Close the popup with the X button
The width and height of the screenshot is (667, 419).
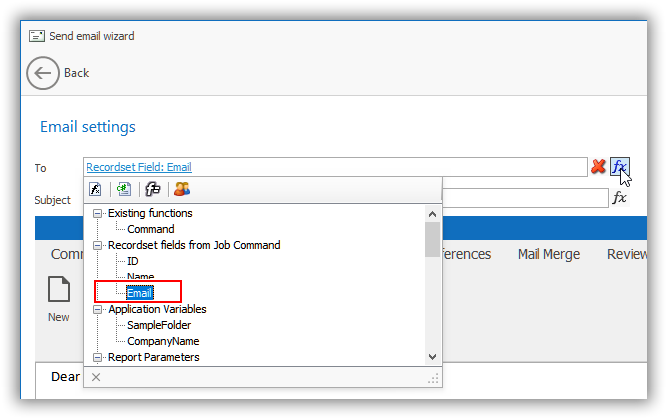coord(96,377)
